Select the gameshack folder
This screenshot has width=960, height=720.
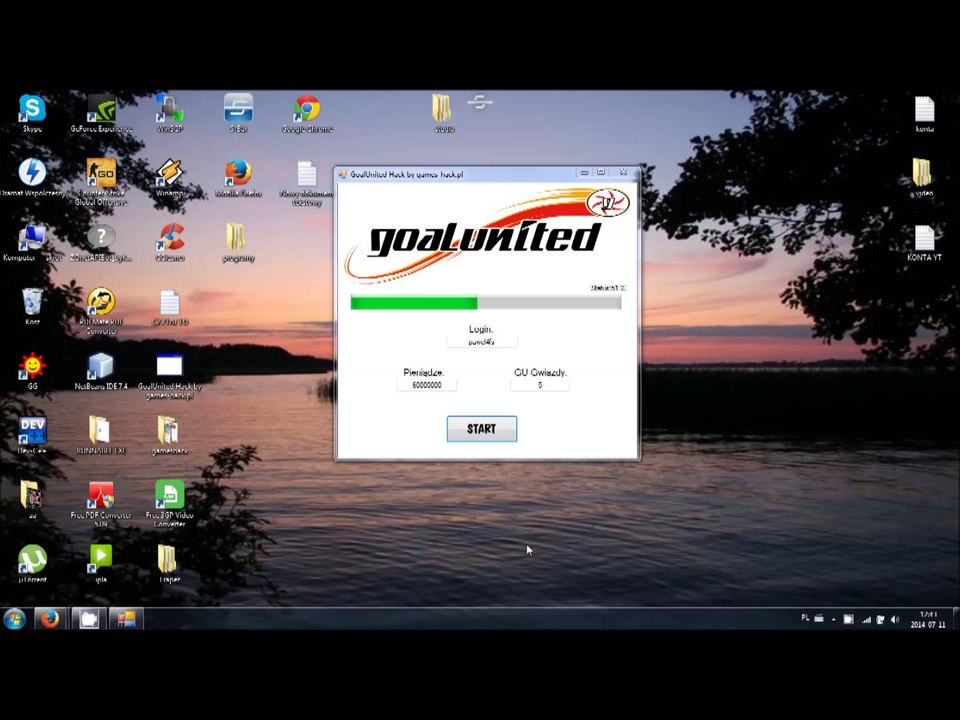170,435
